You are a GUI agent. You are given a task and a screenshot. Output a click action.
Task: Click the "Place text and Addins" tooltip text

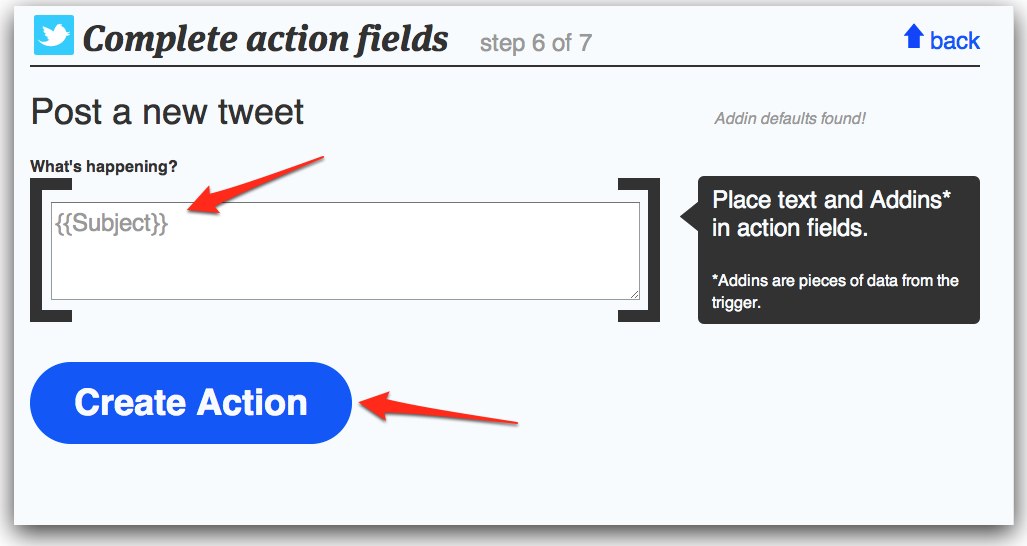[x=830, y=213]
